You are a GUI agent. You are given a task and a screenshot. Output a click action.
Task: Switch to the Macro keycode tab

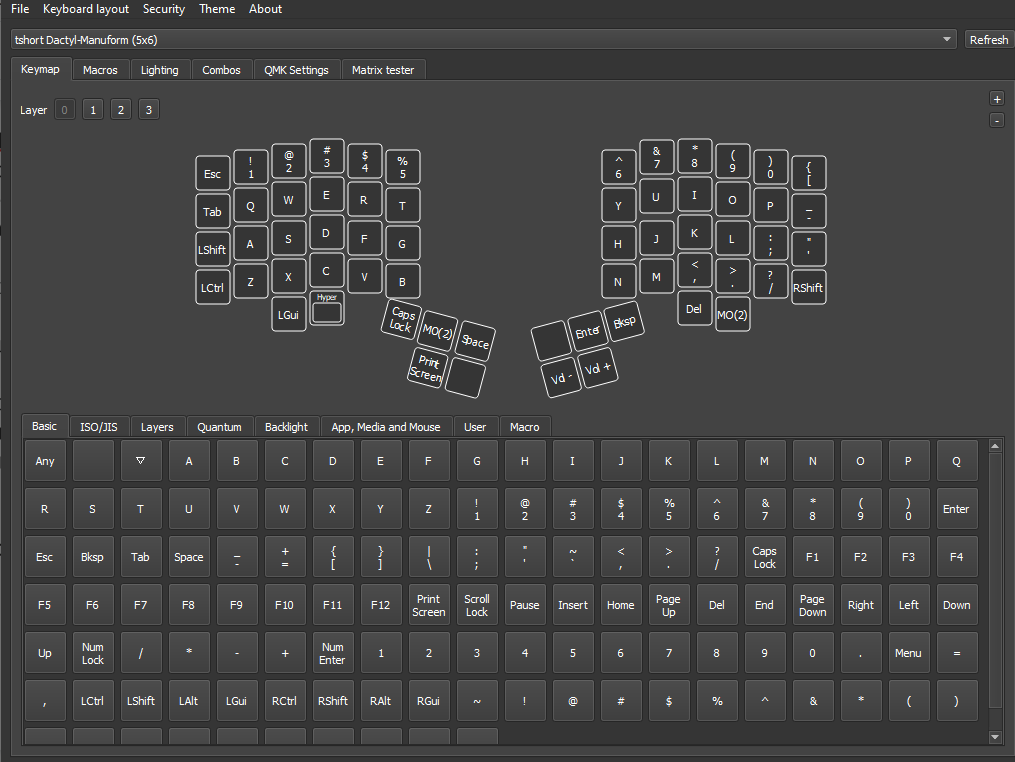tap(524, 427)
